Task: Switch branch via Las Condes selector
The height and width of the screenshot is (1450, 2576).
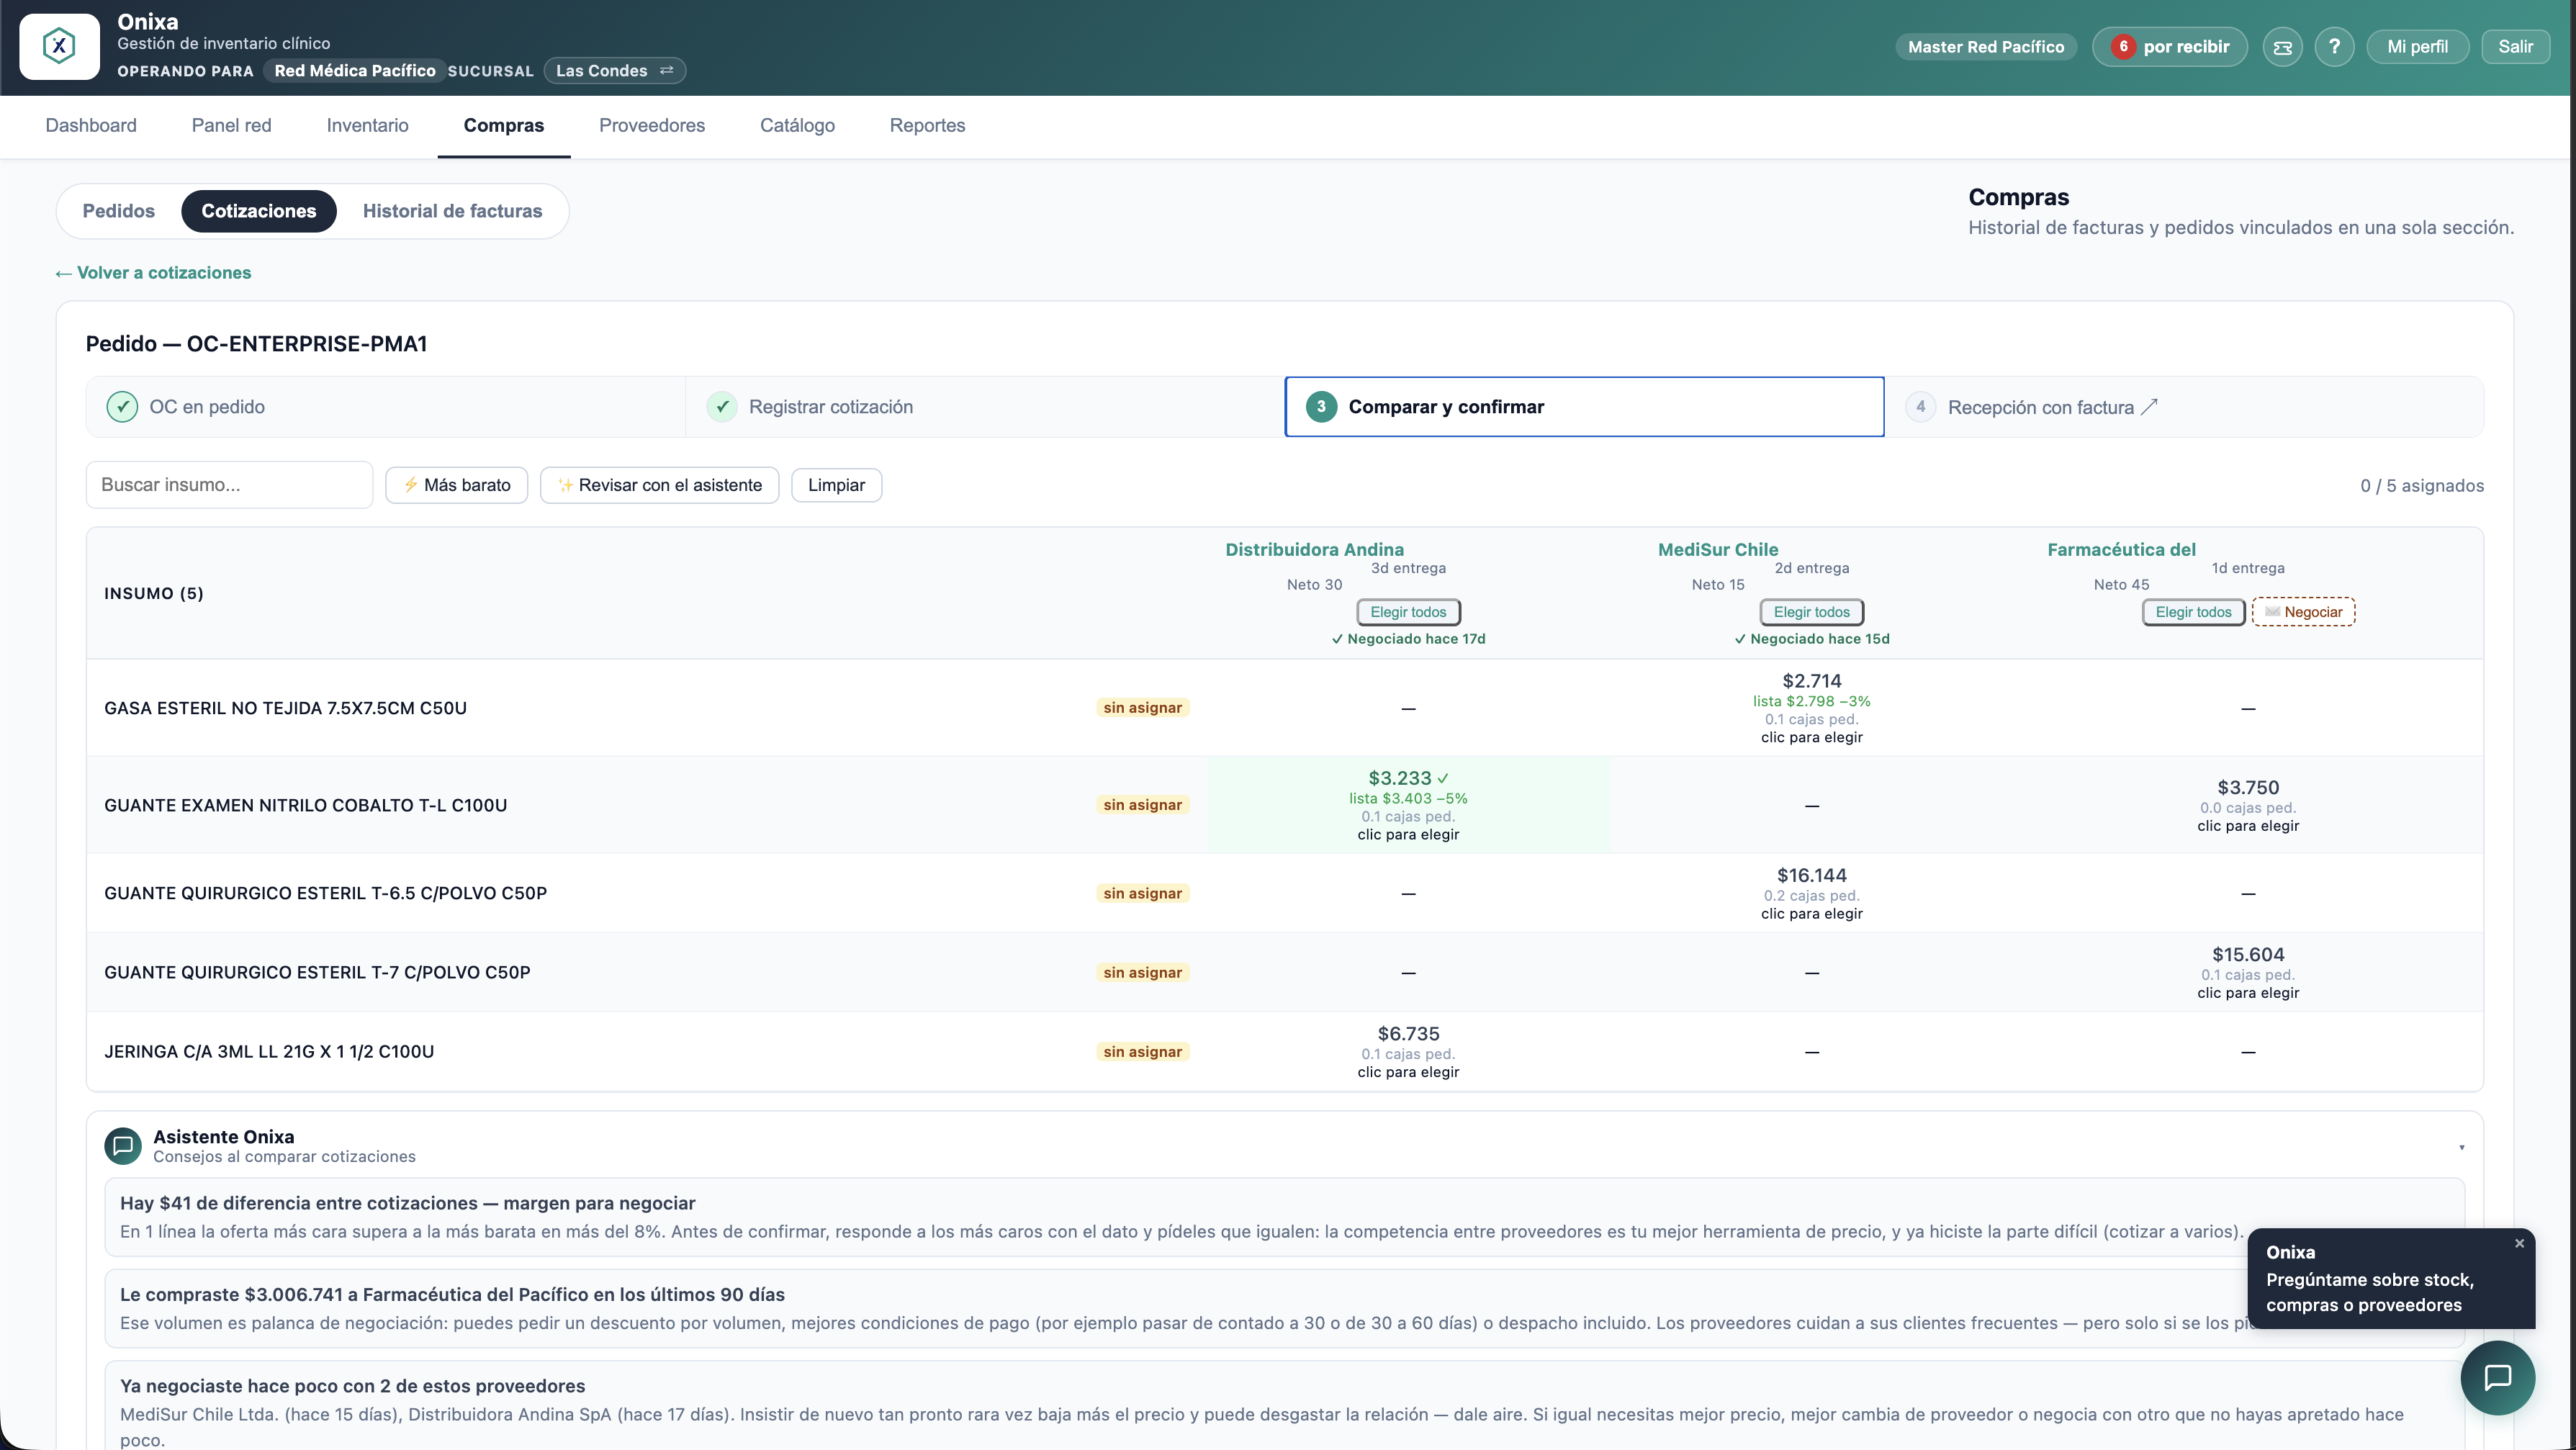Action: [x=614, y=71]
